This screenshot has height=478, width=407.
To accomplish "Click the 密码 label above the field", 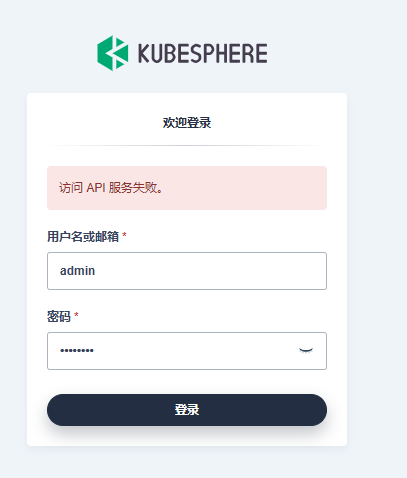I will pyautogui.click(x=59, y=316).
